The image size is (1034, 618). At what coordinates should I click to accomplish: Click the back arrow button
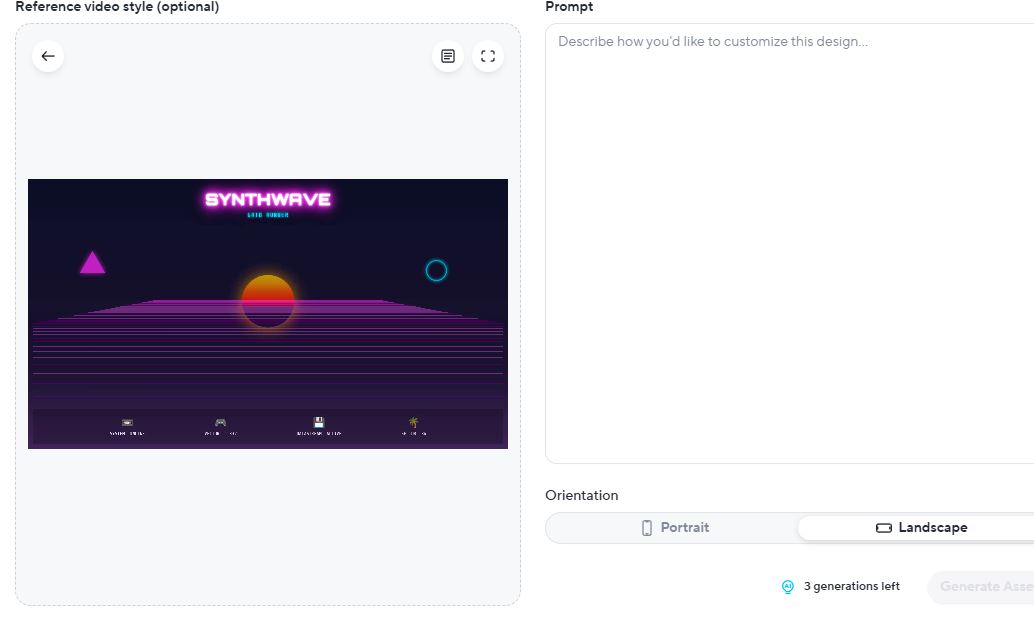click(x=48, y=56)
